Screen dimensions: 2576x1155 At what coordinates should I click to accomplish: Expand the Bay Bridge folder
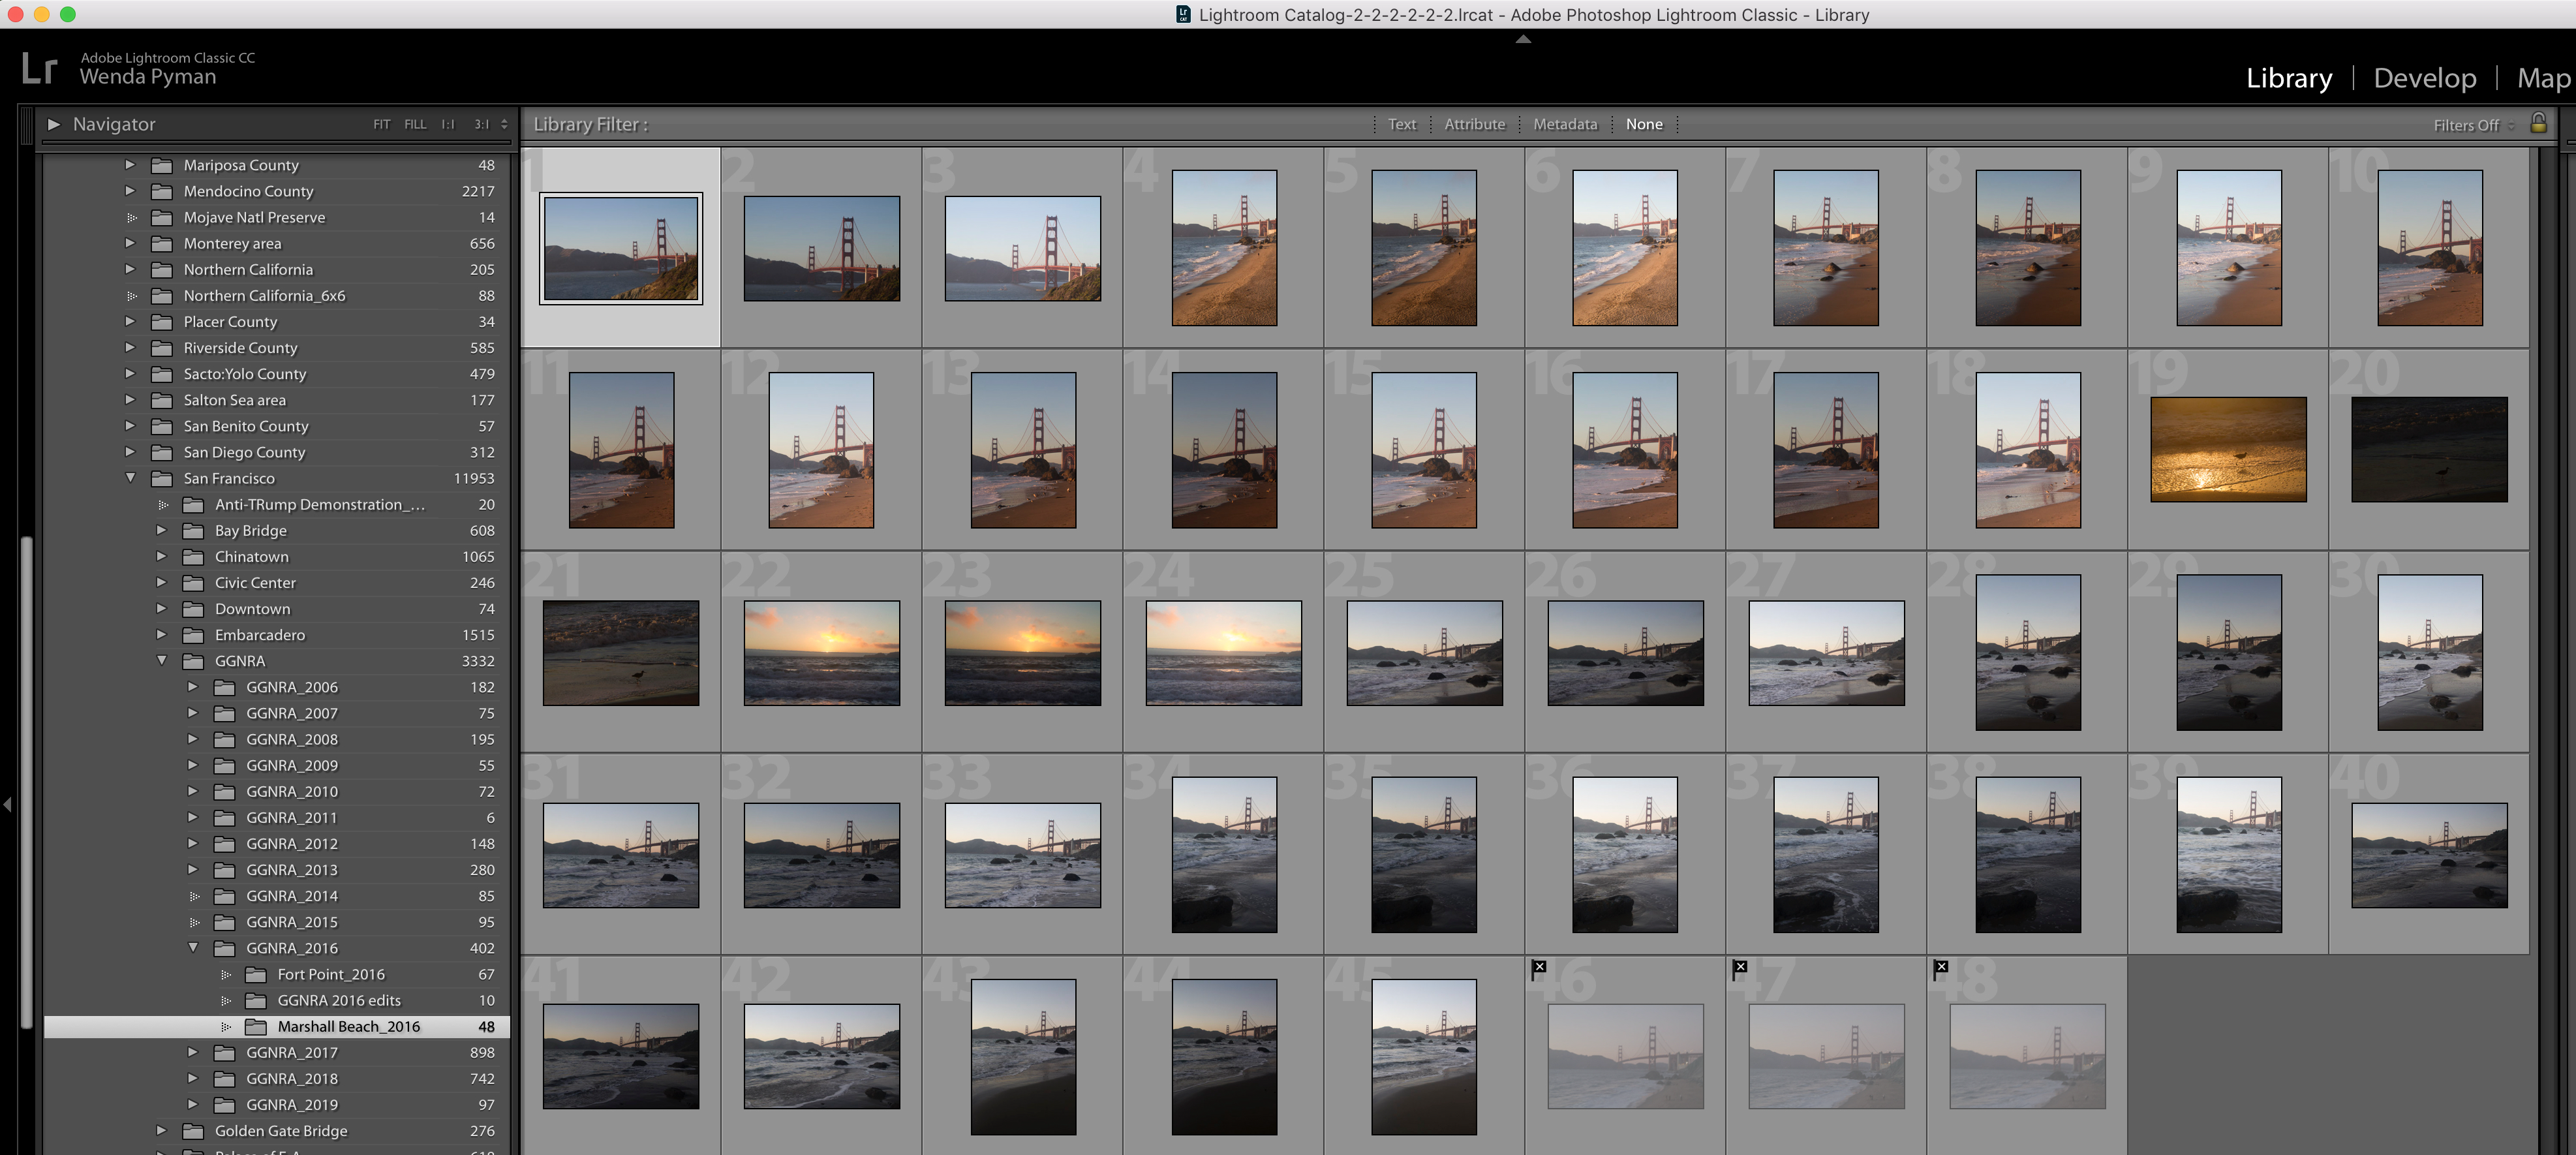[x=161, y=530]
